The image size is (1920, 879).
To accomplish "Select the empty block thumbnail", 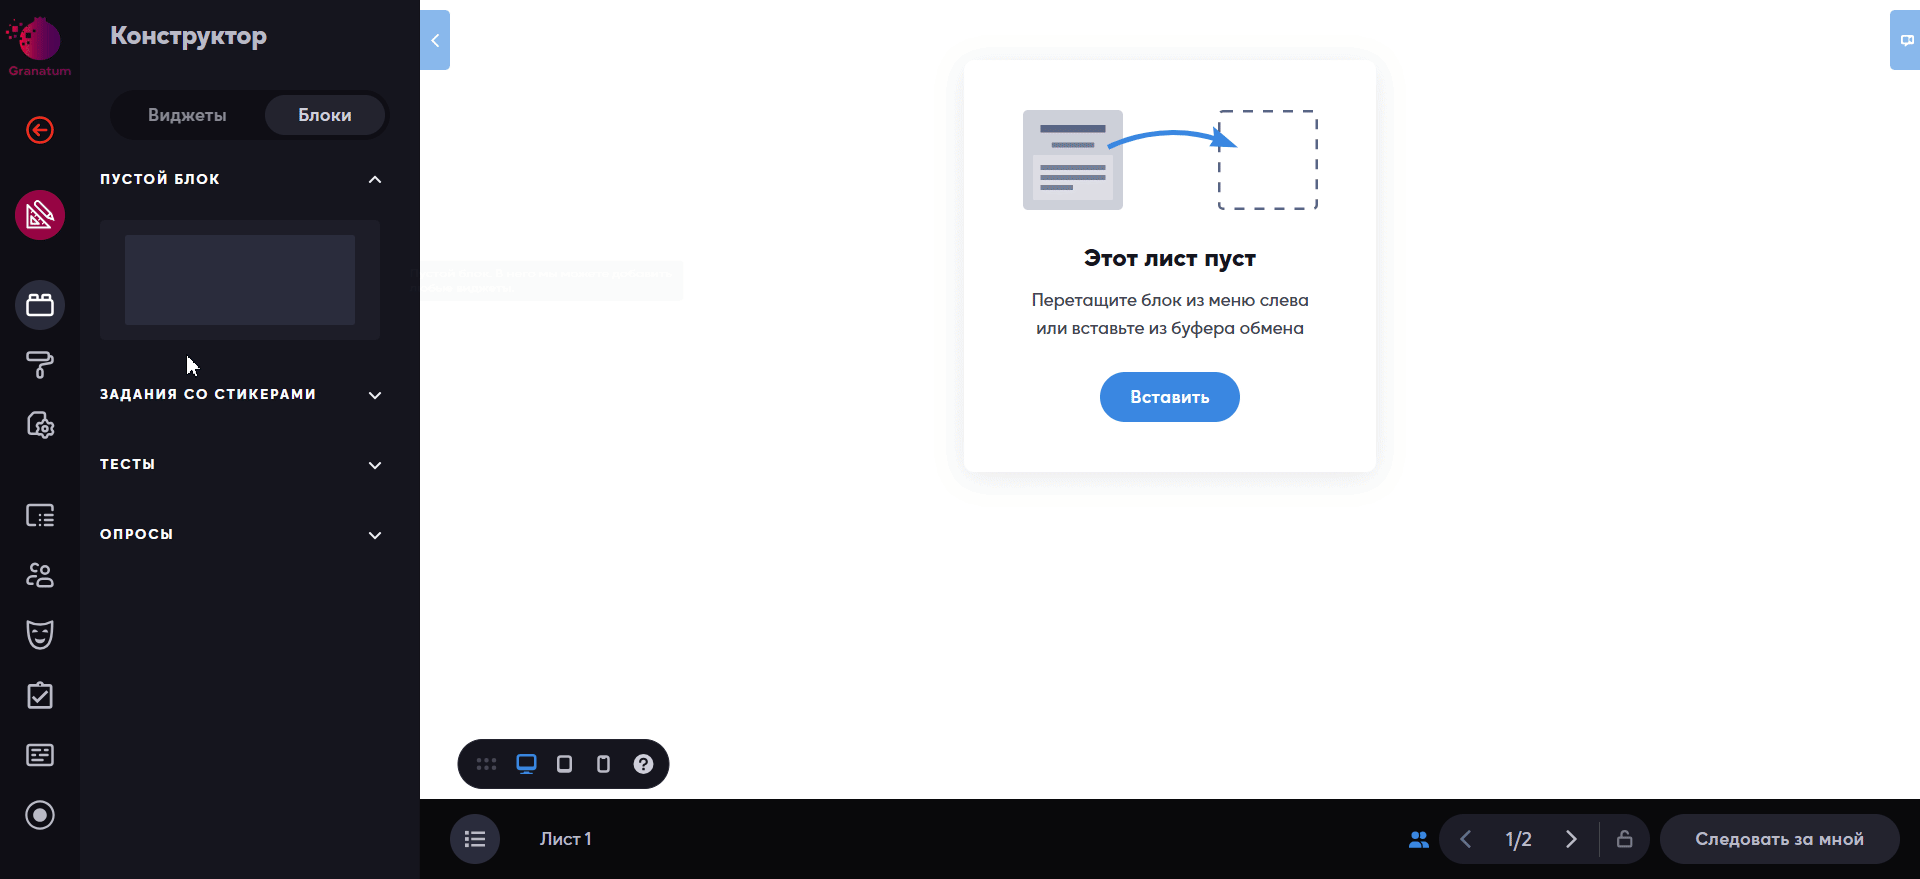I will coord(240,280).
